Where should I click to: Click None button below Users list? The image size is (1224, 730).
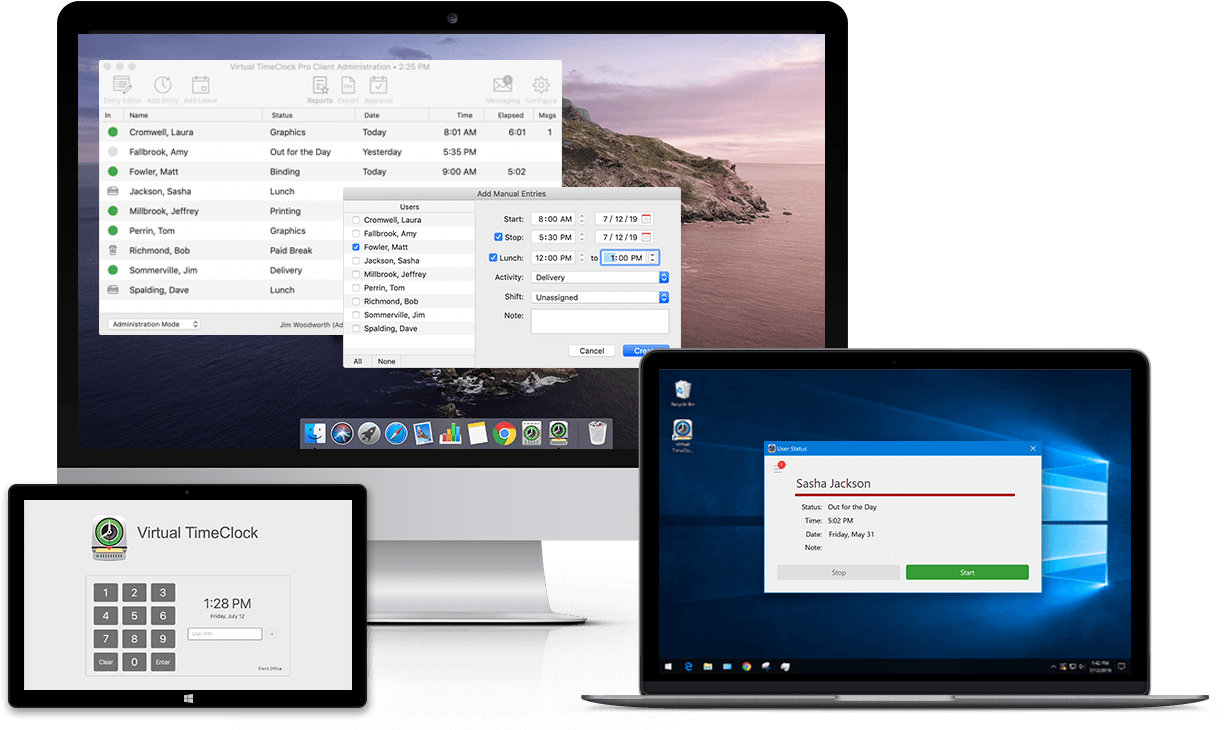tap(386, 361)
